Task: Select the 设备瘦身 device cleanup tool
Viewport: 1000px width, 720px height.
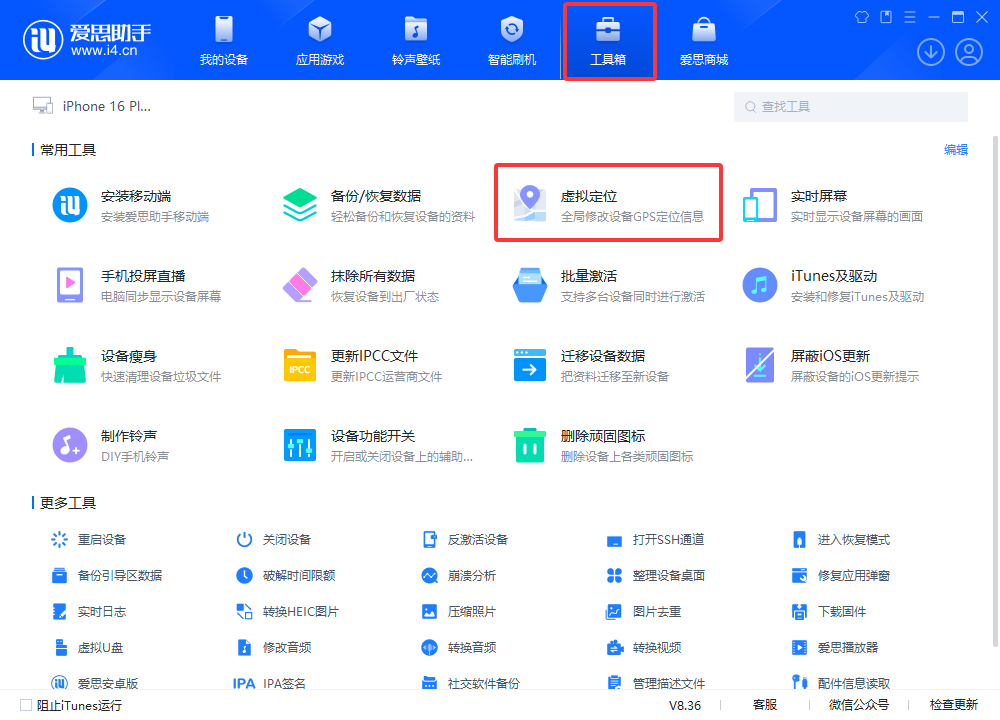Action: pyautogui.click(x=130, y=364)
